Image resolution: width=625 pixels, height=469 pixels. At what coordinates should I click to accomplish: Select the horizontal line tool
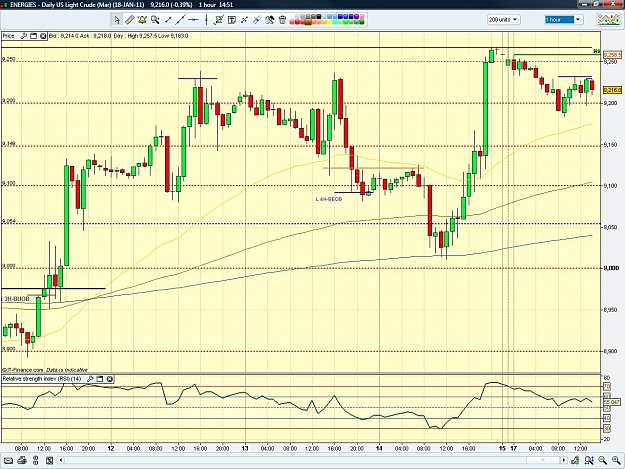pyautogui.click(x=194, y=20)
